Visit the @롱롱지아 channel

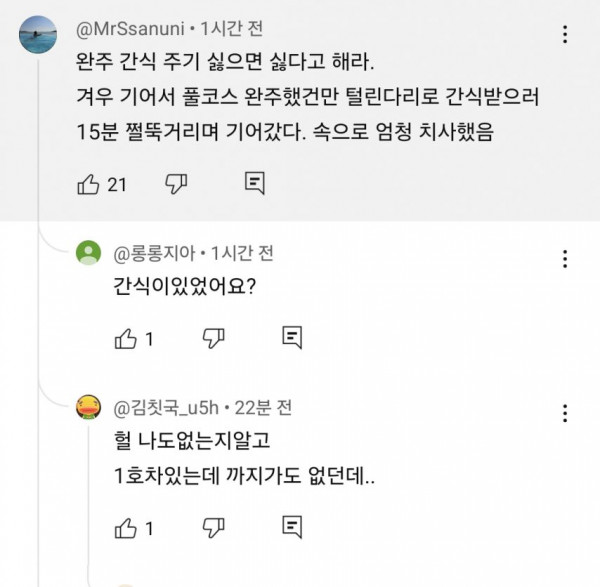point(153,251)
